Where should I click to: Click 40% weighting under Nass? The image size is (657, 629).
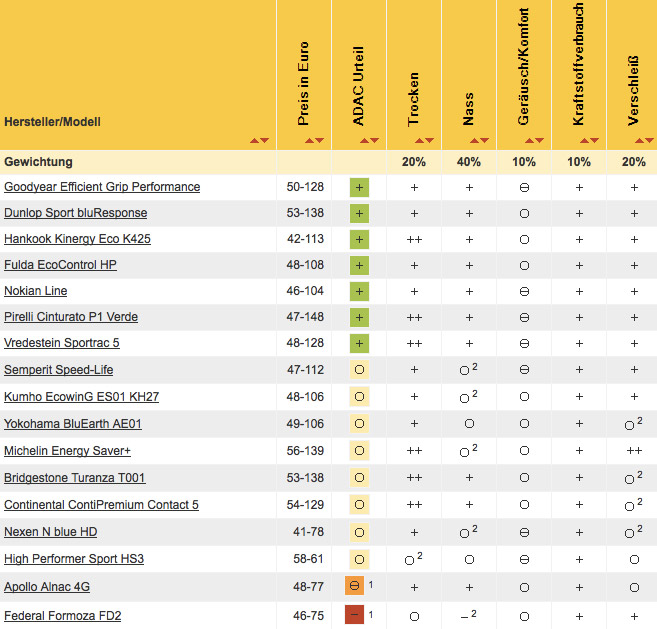pyautogui.click(x=469, y=162)
